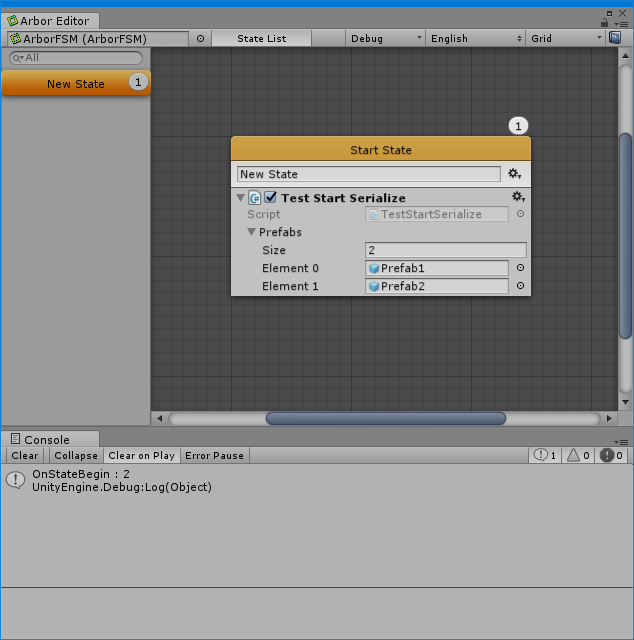Switch to the Console tab
The width and height of the screenshot is (634, 640).
(x=47, y=439)
